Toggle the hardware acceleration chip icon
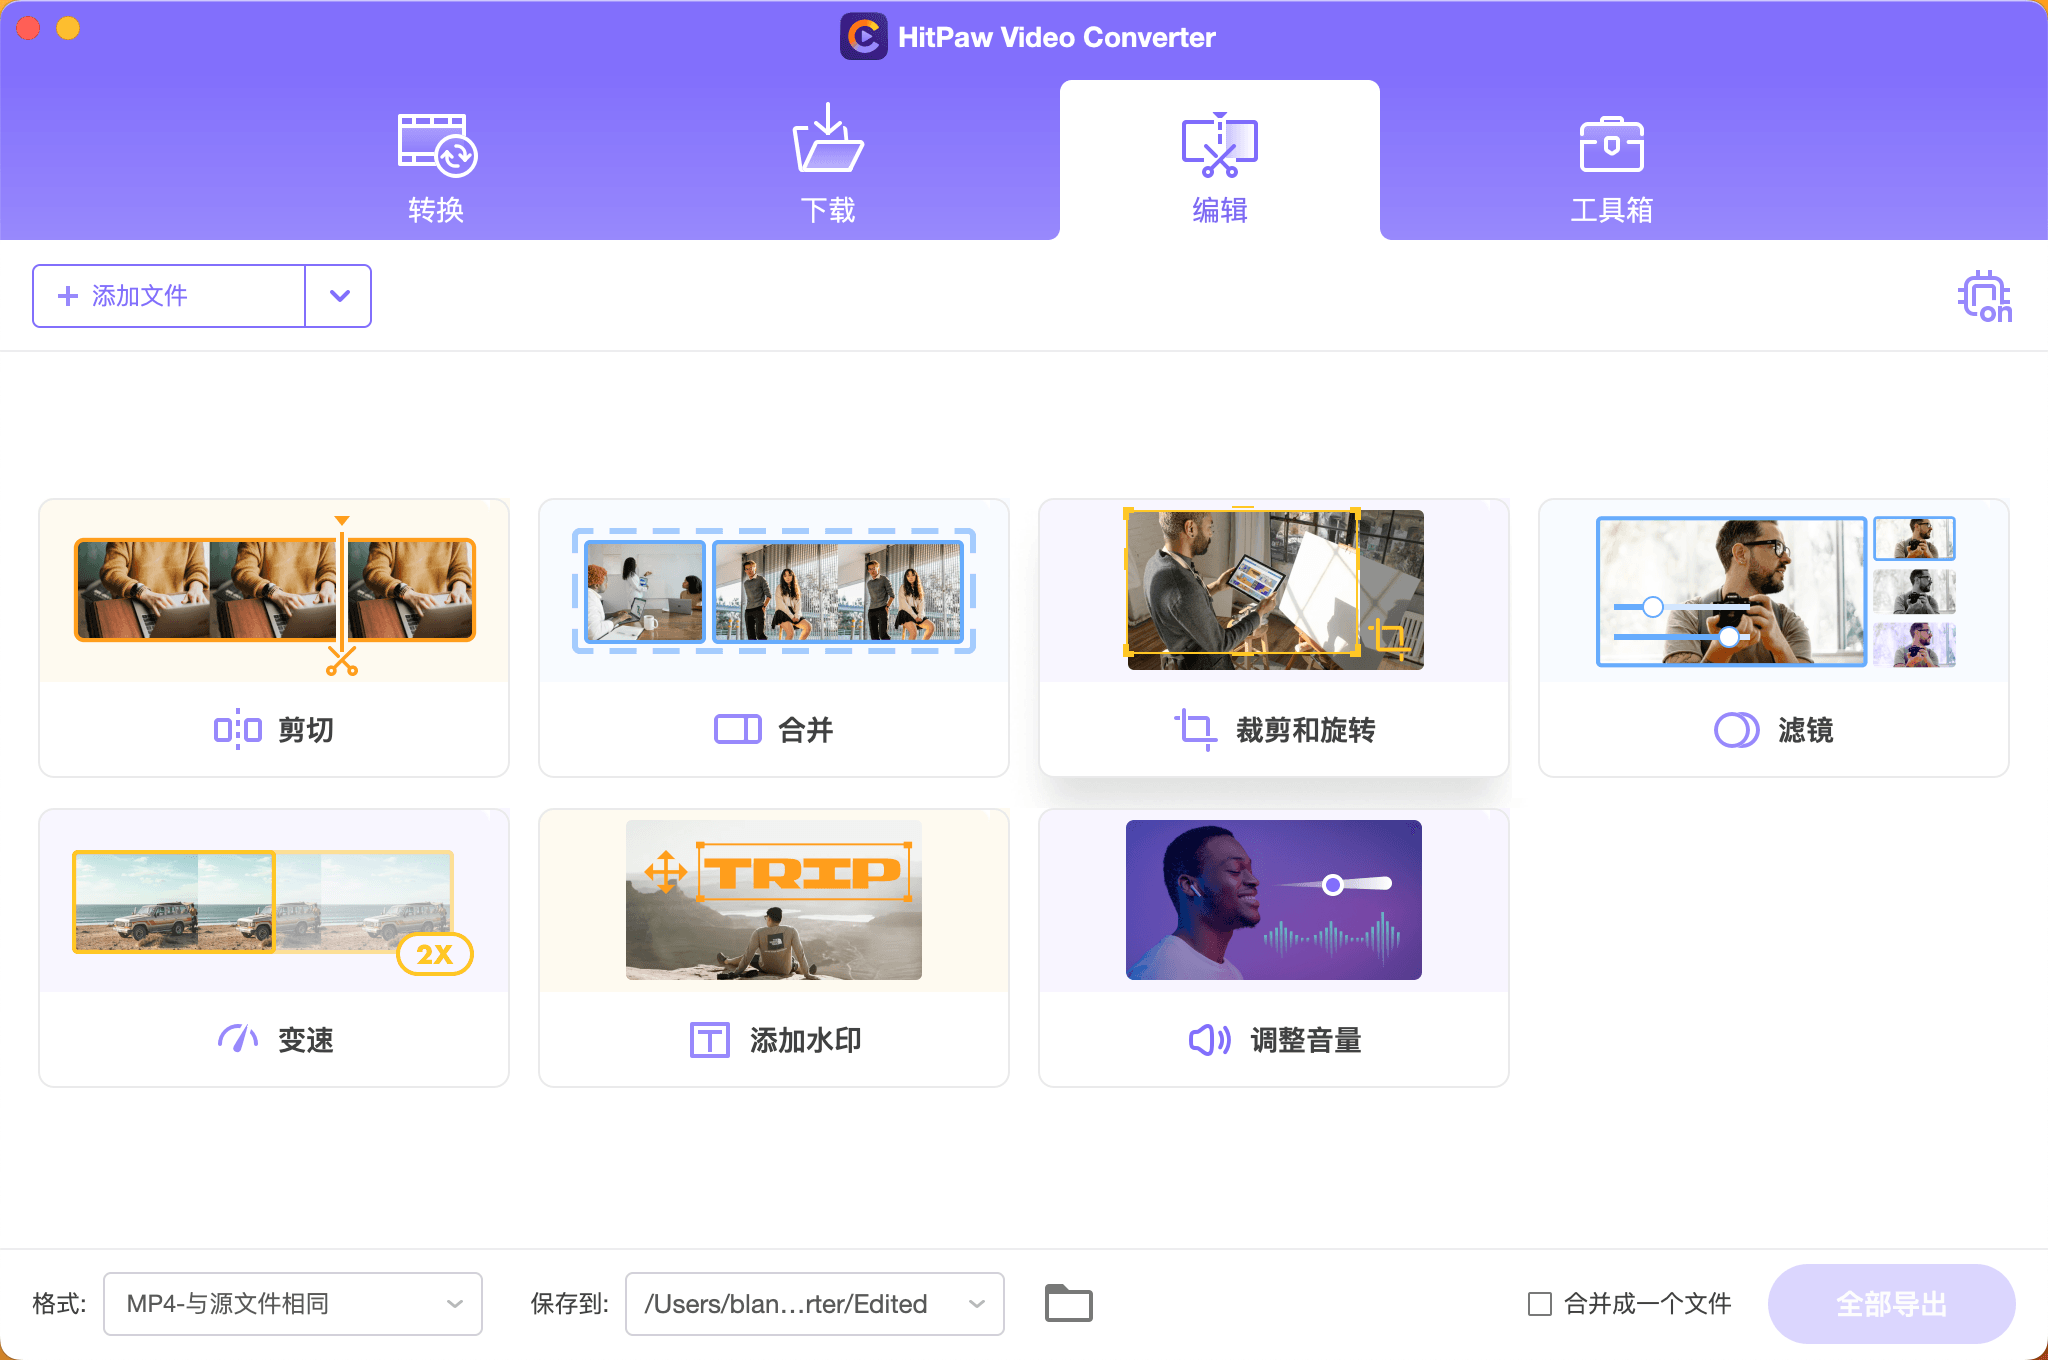Image resolution: width=2048 pixels, height=1360 pixels. tap(1984, 297)
